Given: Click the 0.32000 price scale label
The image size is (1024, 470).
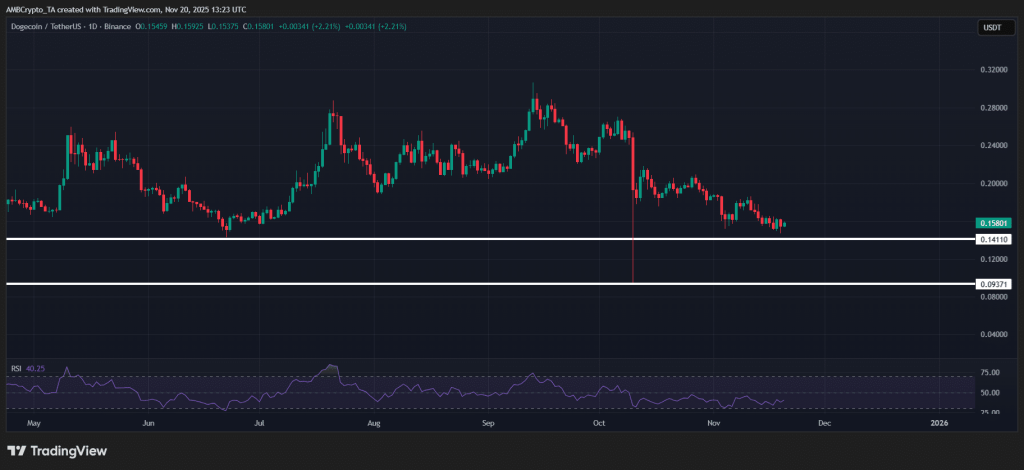Looking at the screenshot, I should (995, 71).
